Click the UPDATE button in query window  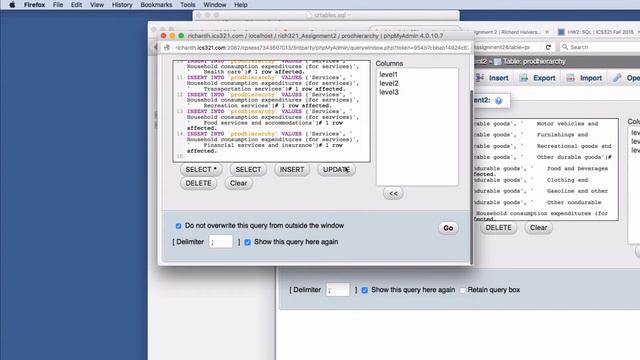point(336,169)
